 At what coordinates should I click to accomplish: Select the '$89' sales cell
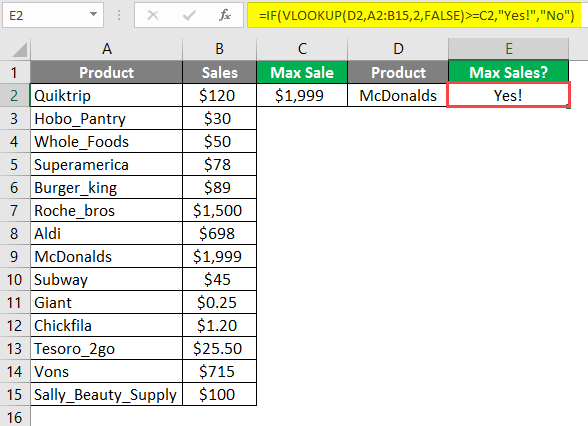point(219,188)
